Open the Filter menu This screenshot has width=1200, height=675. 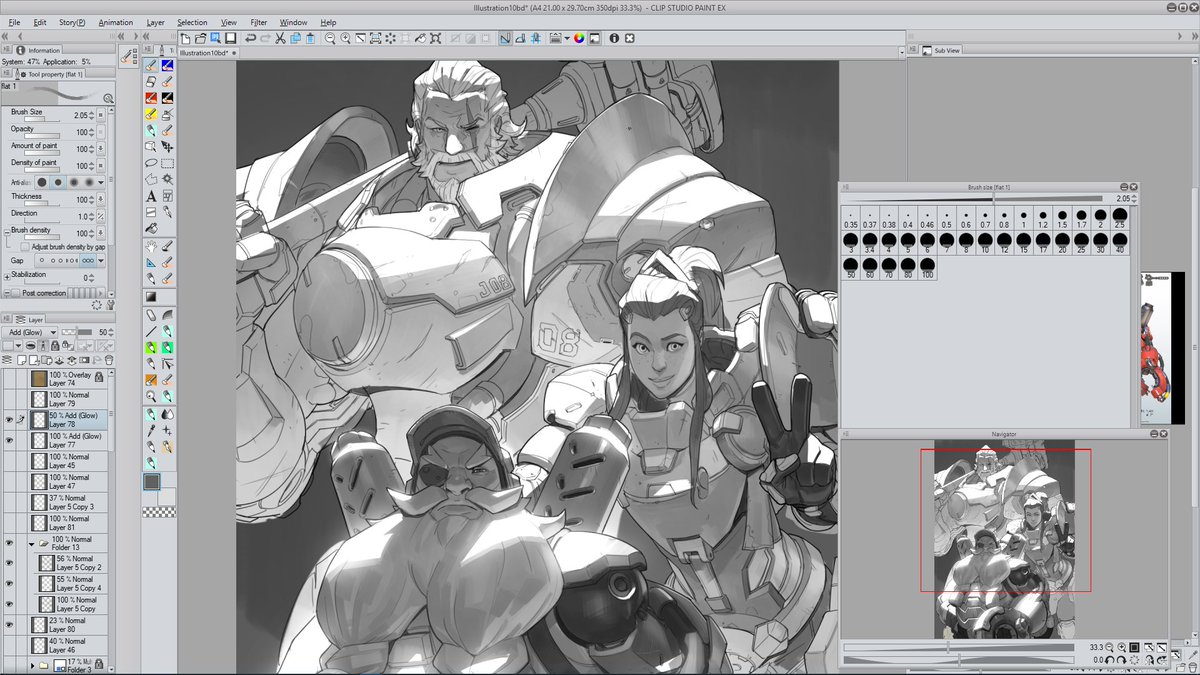pos(258,22)
